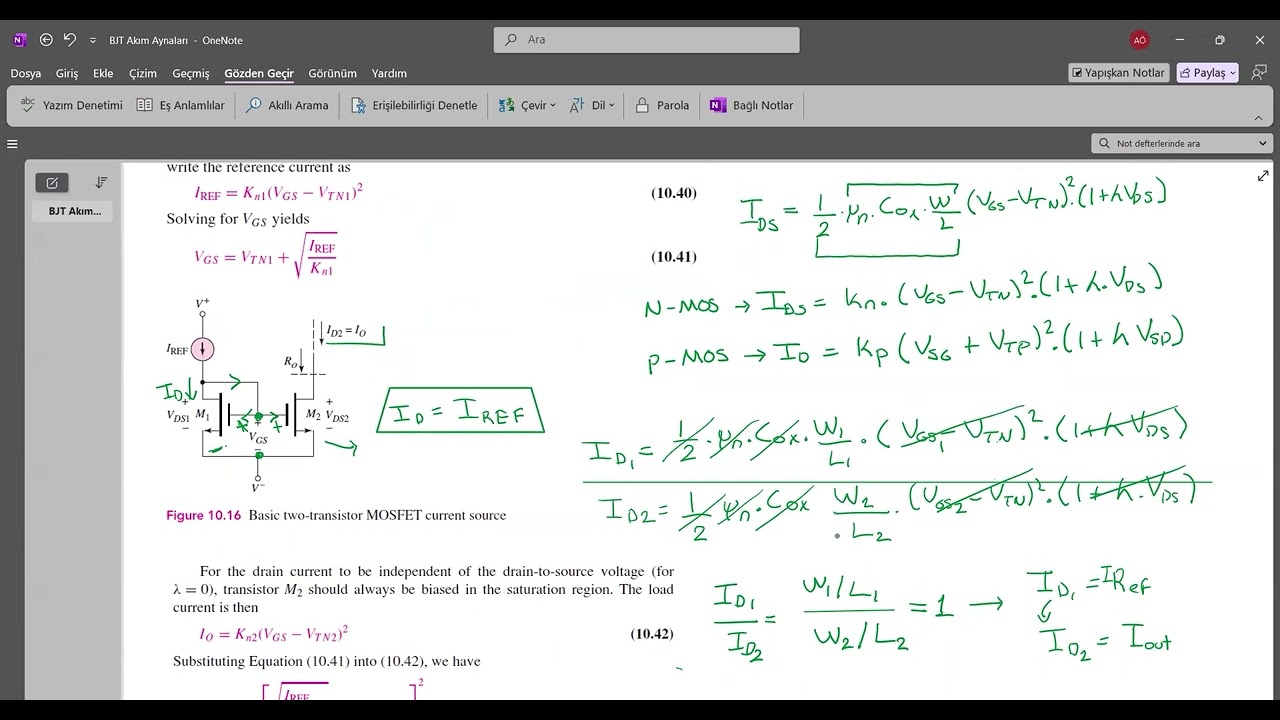Switch to the Giriş tab
This screenshot has width=1280, height=720.
(67, 73)
